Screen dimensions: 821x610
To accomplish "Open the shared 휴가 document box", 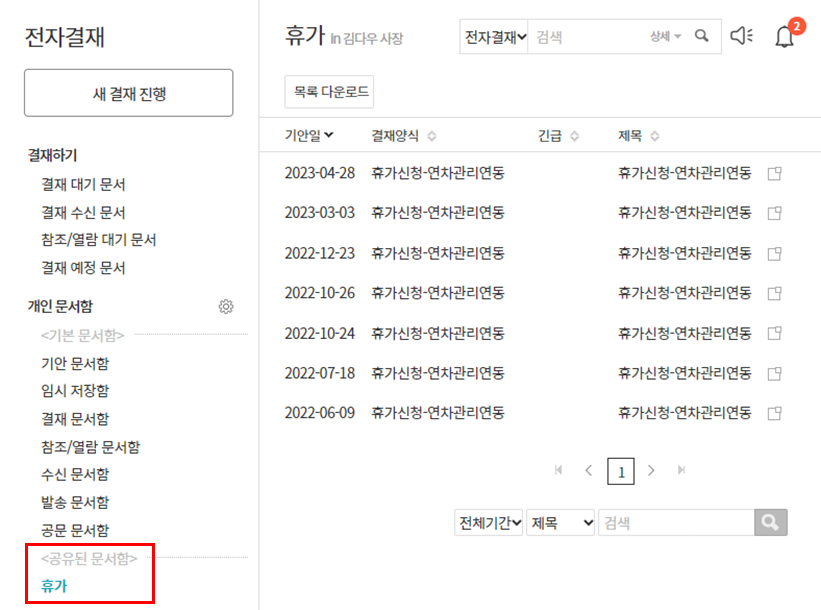I will [54, 586].
